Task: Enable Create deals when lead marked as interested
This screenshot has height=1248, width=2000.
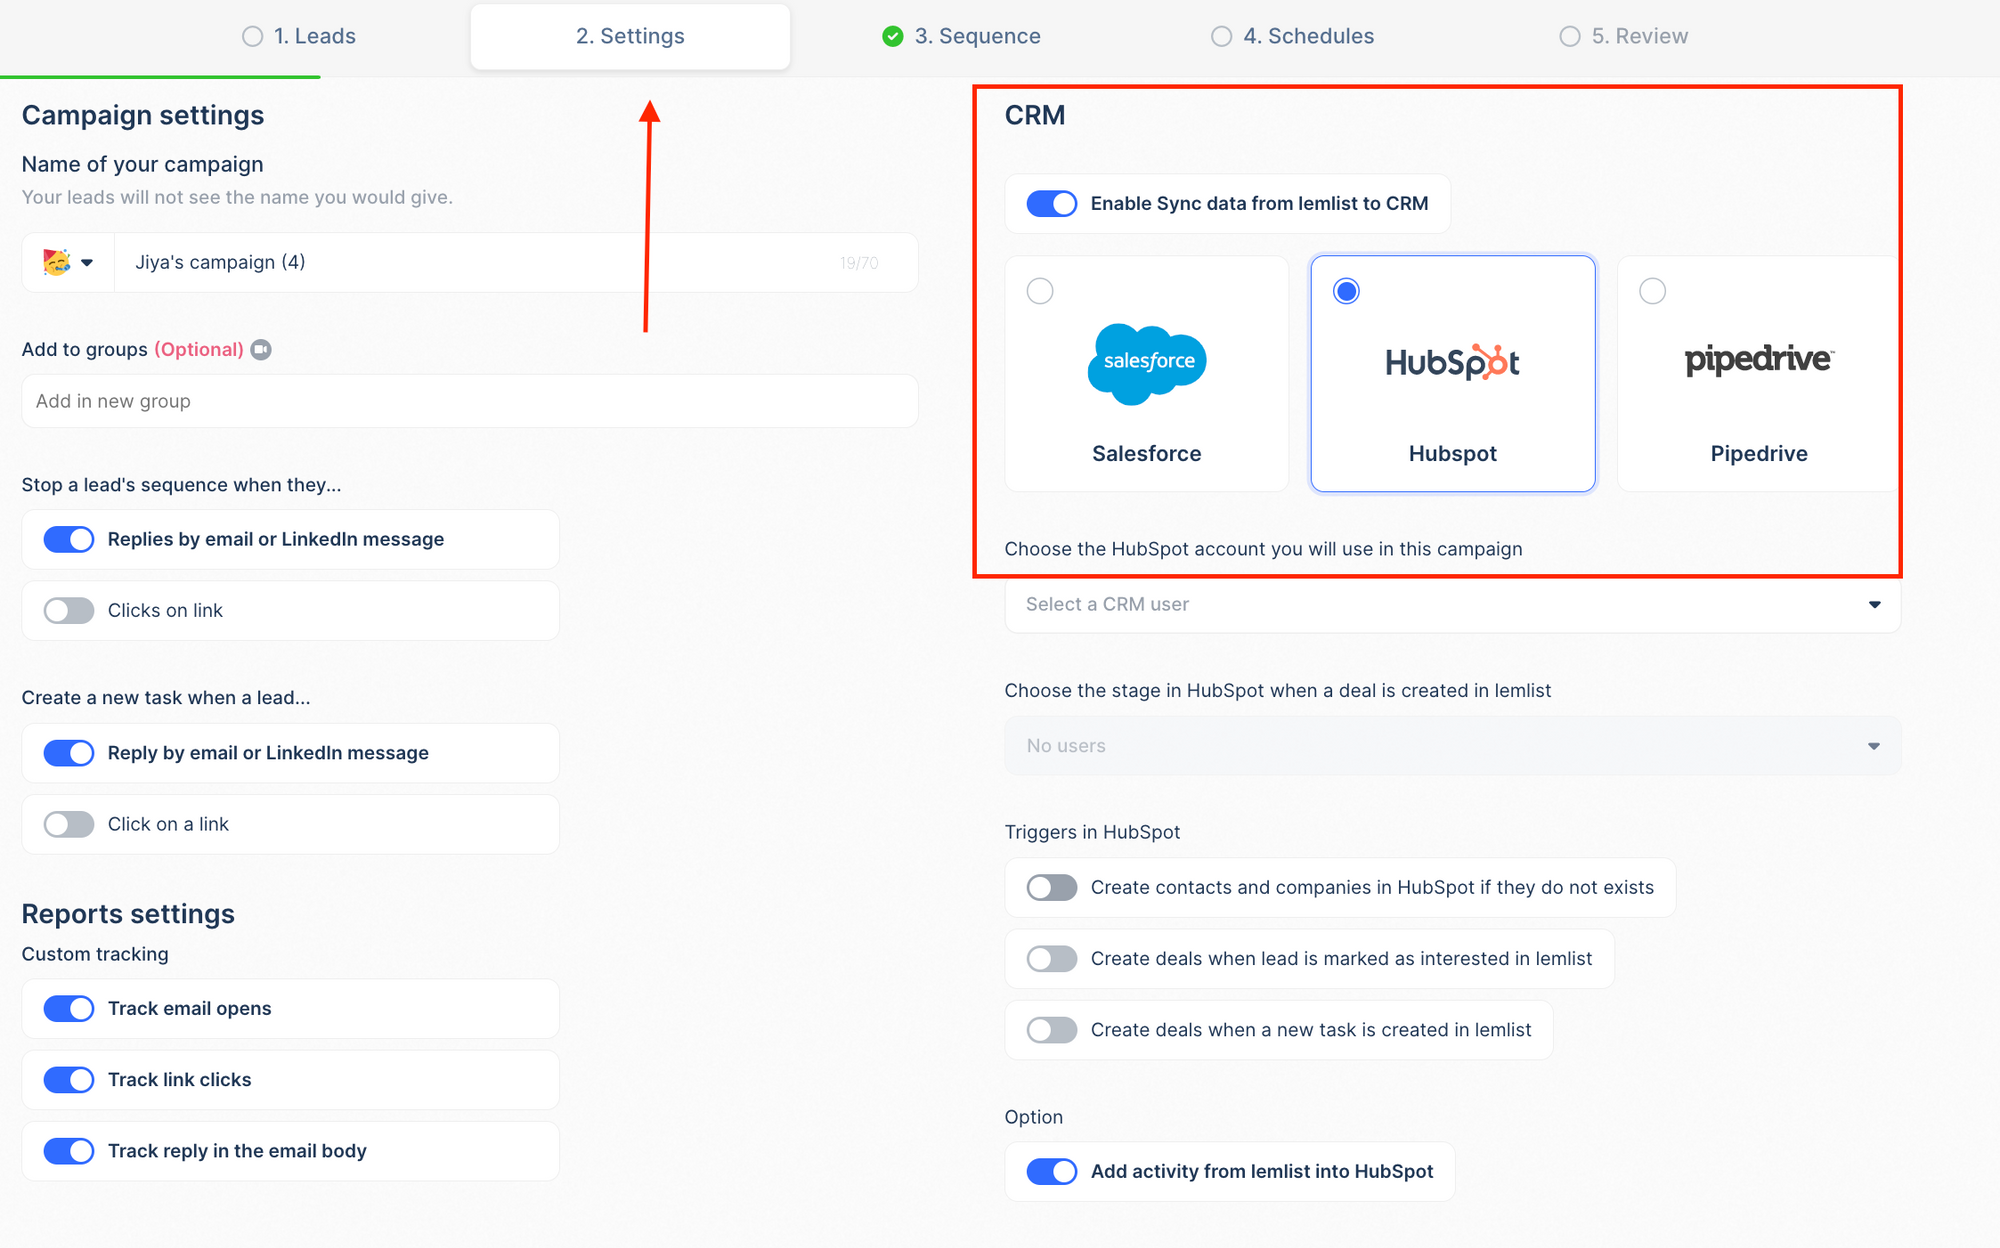Action: [x=1052, y=959]
